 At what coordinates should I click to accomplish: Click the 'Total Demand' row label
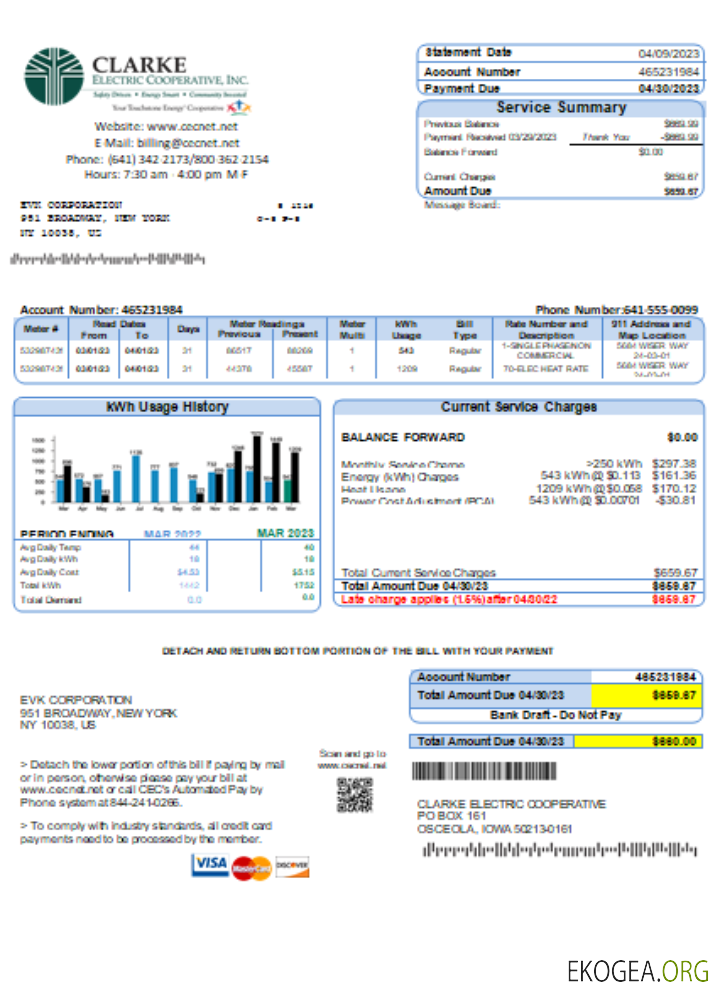click(50, 599)
